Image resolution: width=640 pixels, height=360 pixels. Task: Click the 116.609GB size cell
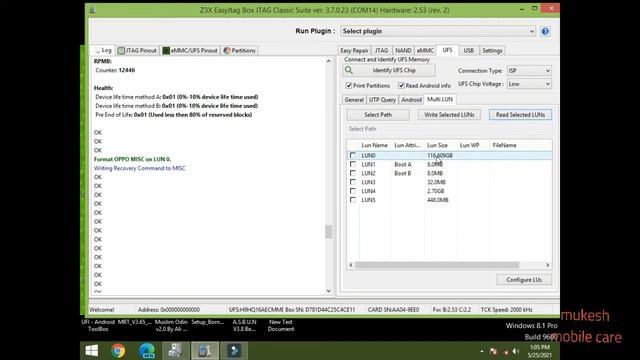(x=440, y=155)
